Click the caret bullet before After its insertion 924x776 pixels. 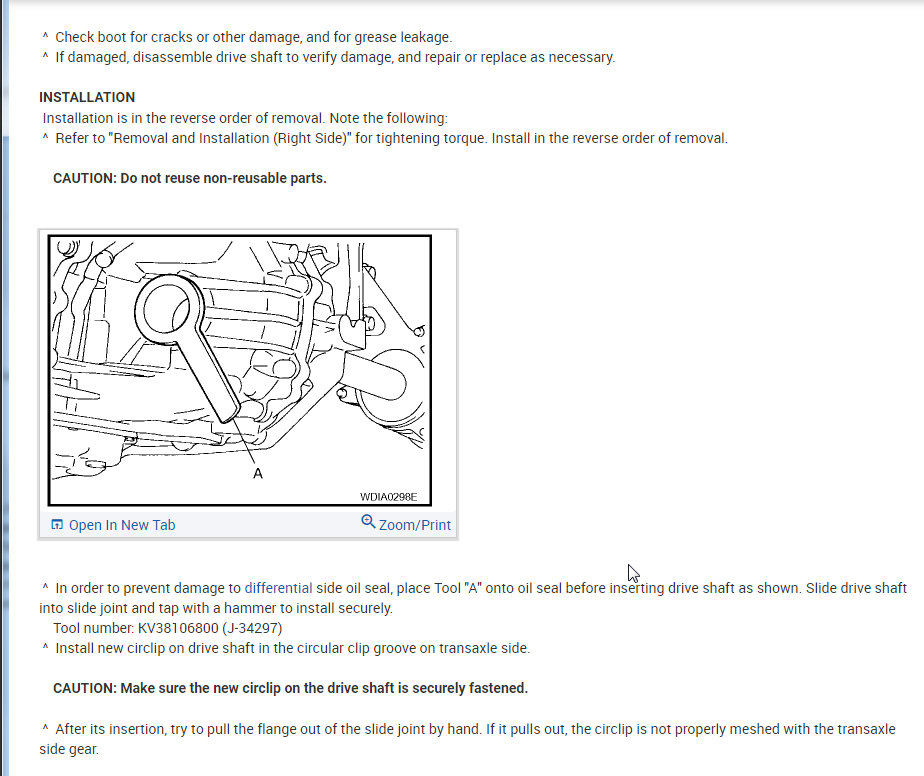click(x=45, y=728)
